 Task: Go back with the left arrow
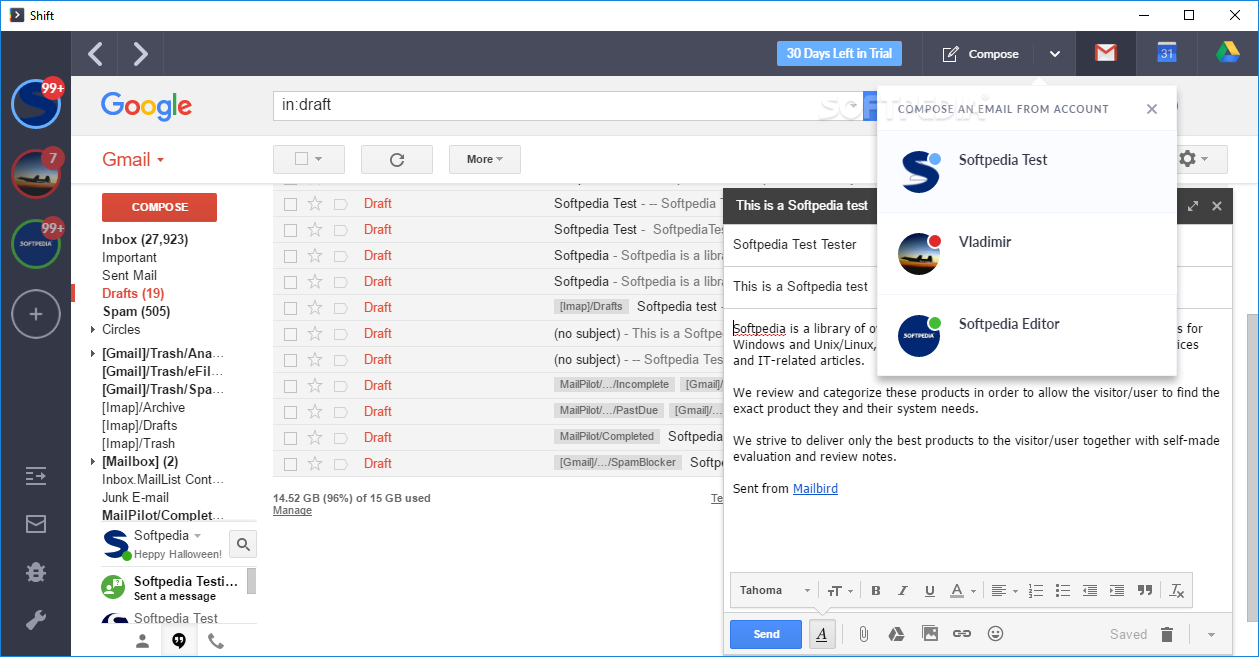tap(95, 54)
